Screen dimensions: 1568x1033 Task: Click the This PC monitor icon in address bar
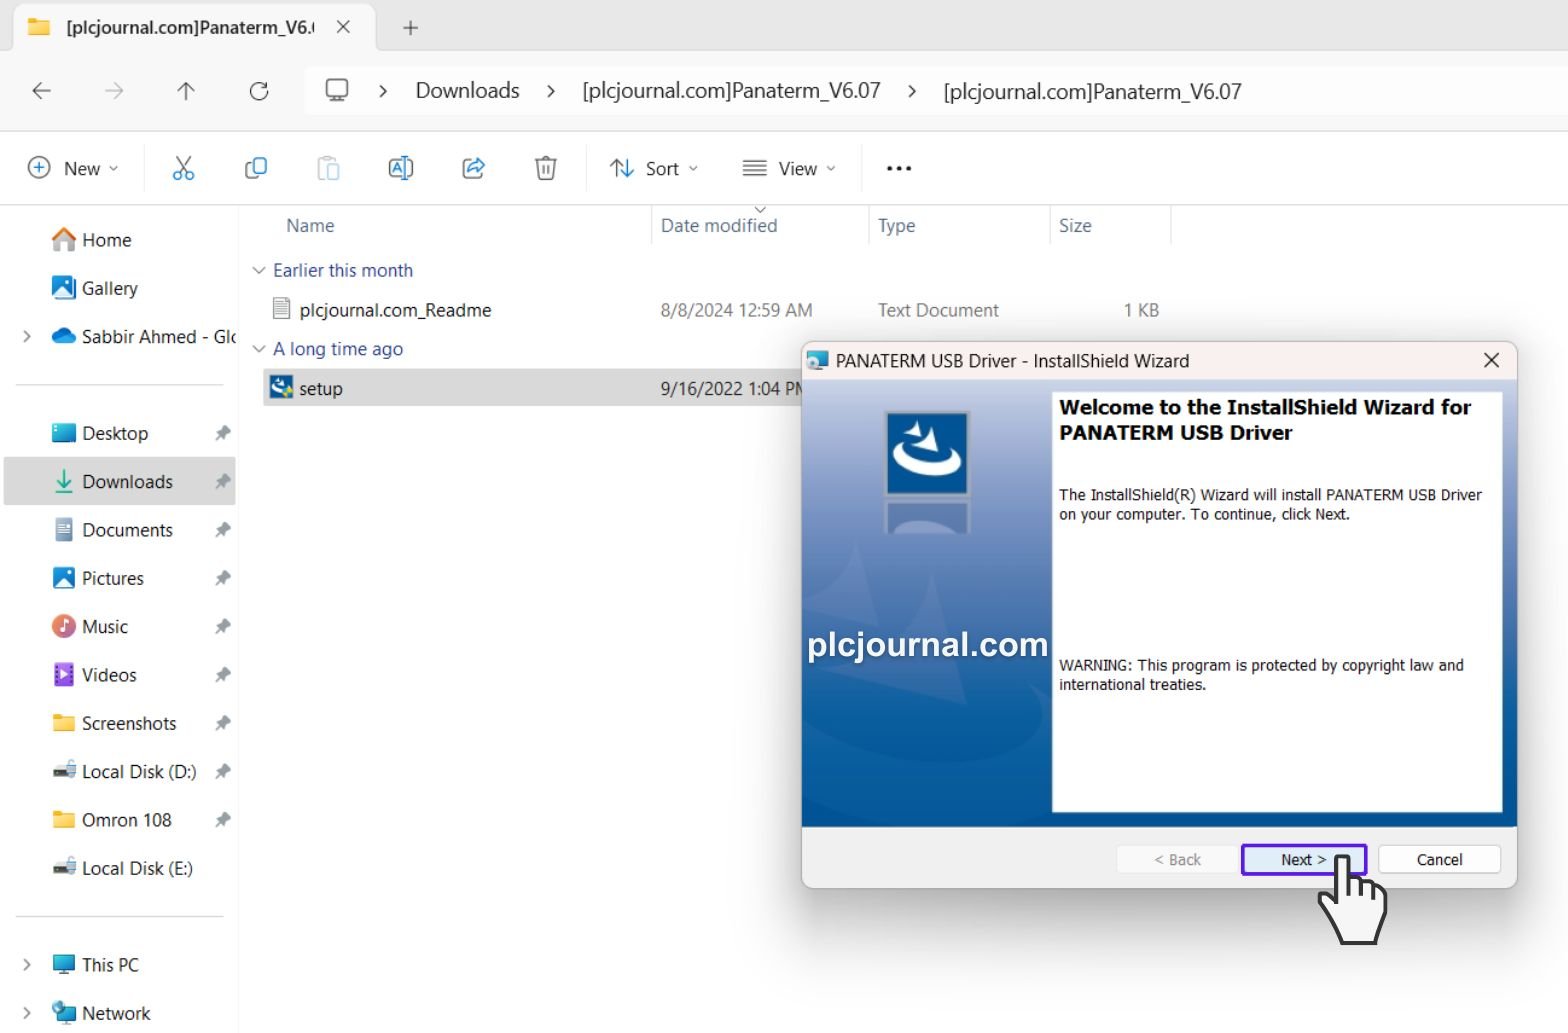coord(337,90)
